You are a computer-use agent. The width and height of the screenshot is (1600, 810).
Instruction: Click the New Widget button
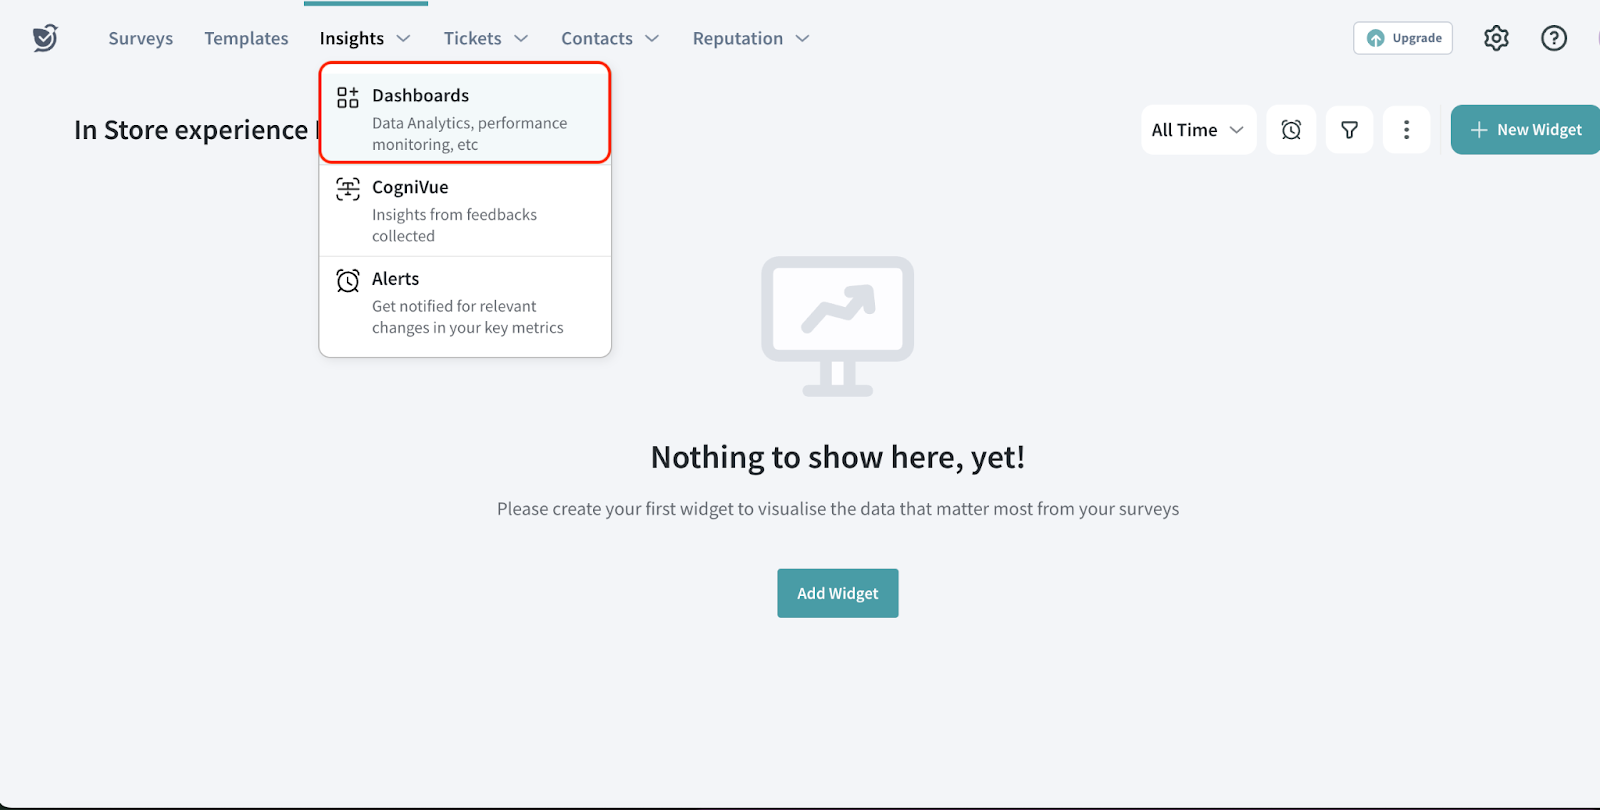1525,130
